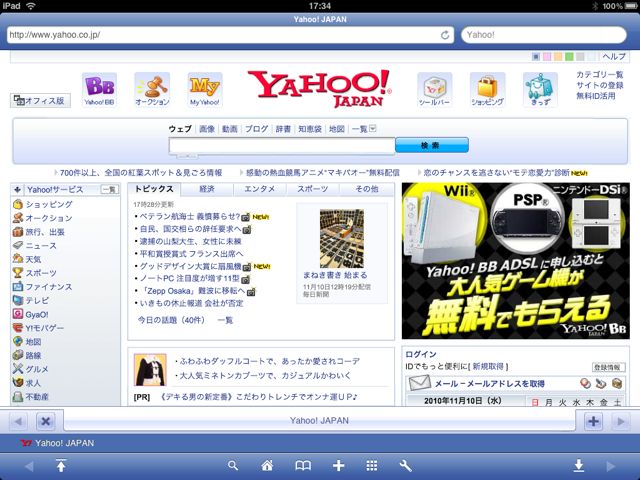
Task: Click the blue 検索 search button
Action: tap(431, 145)
